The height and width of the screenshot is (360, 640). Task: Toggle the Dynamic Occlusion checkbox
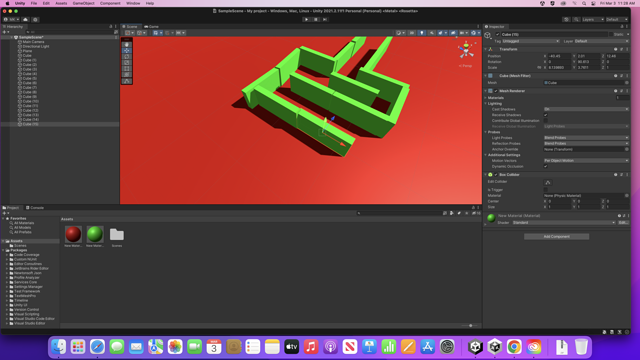coord(546,167)
